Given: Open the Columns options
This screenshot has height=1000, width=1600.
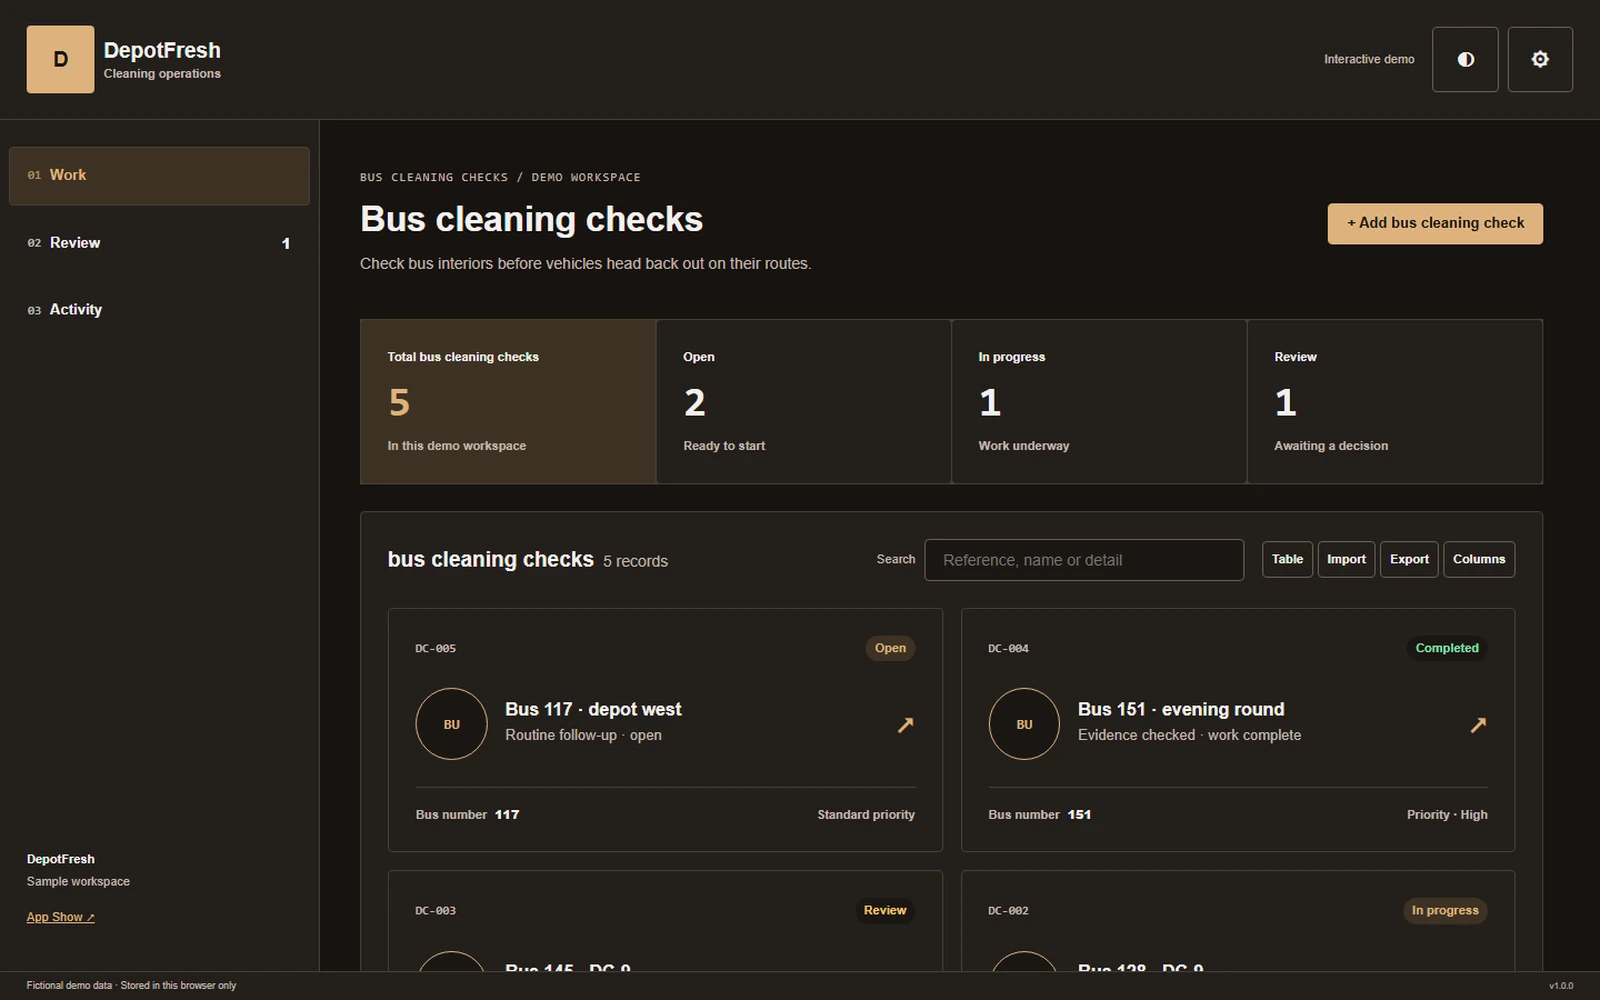Looking at the screenshot, I should tap(1478, 559).
